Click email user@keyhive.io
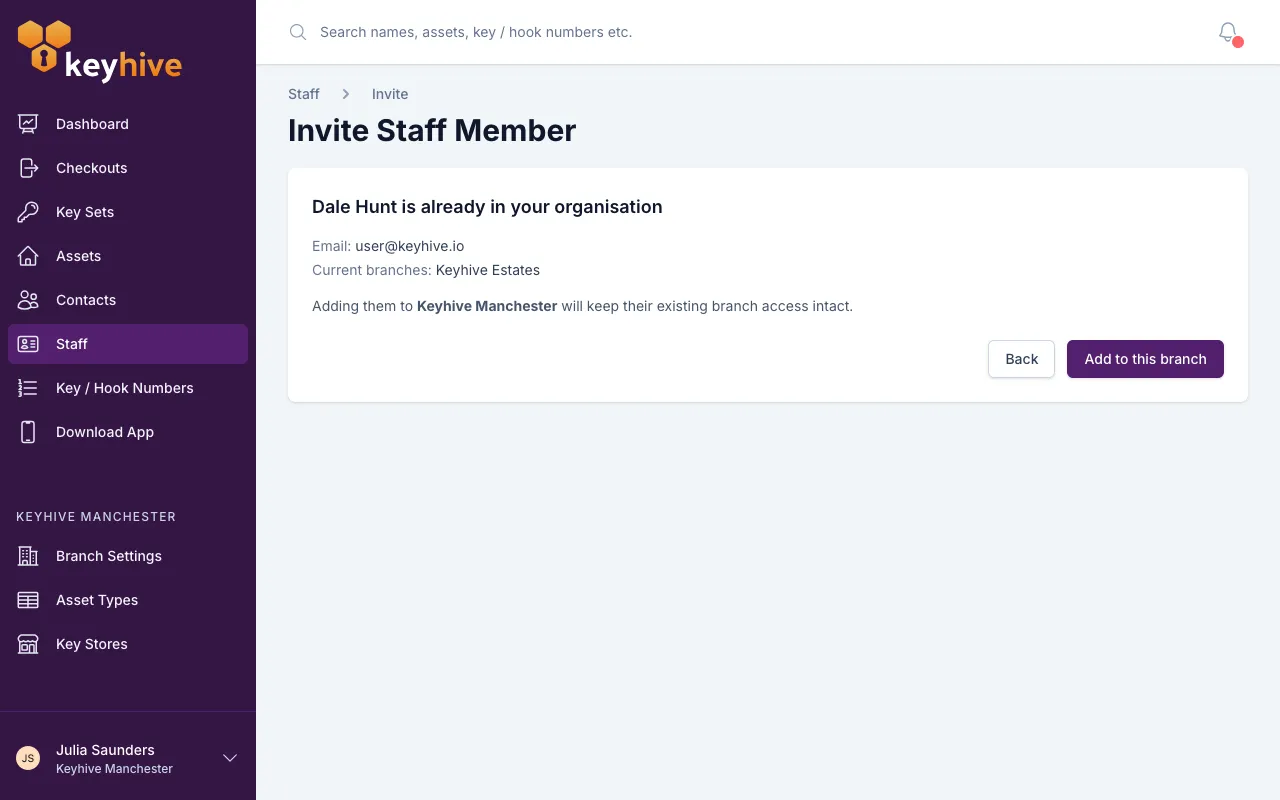Image resolution: width=1280 pixels, height=800 pixels. [409, 246]
